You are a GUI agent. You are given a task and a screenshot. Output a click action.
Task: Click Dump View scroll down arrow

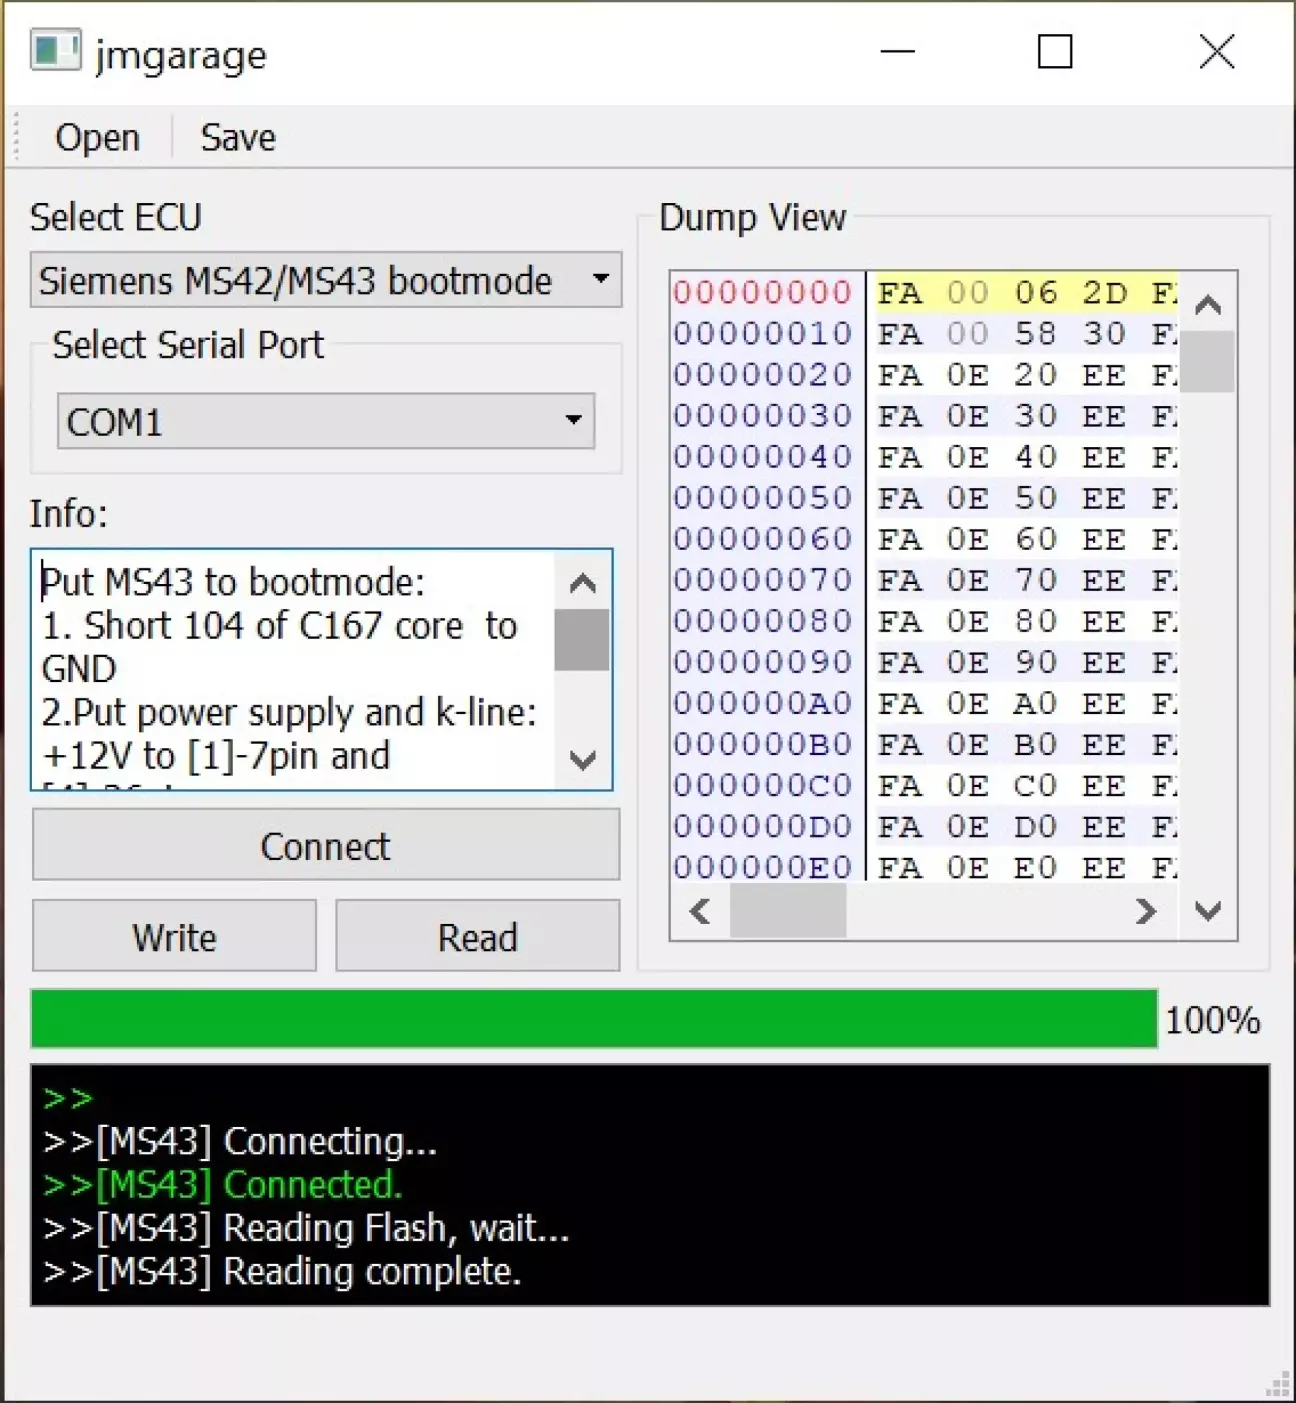click(x=1208, y=910)
